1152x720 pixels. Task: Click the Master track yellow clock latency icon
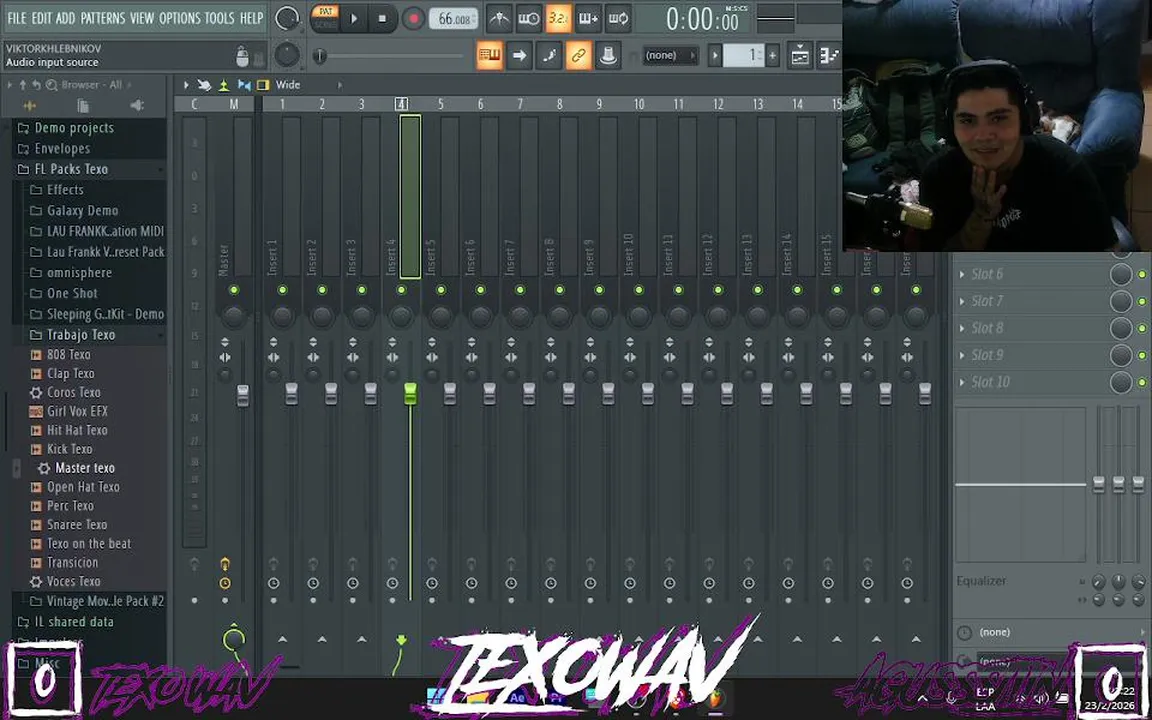(x=225, y=583)
